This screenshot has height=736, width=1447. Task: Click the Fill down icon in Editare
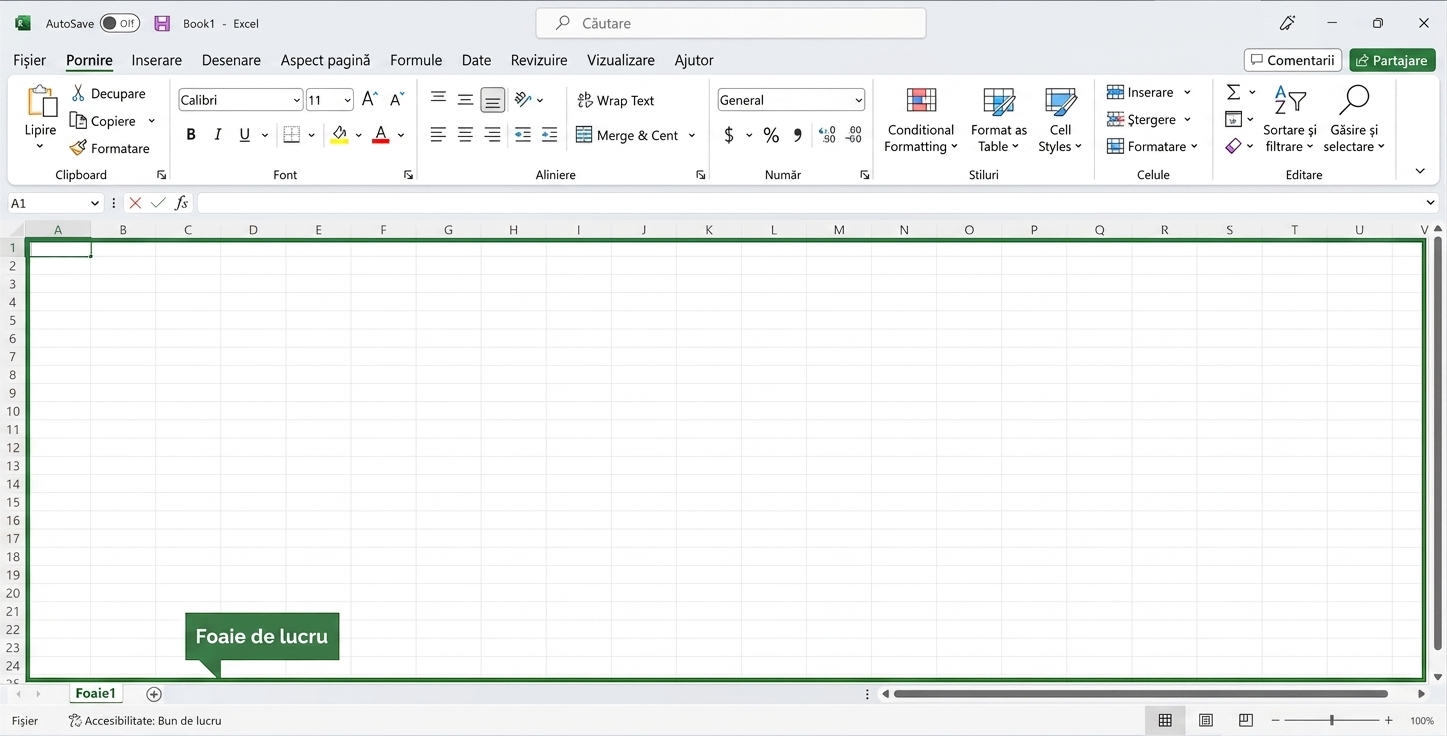[x=1233, y=119]
